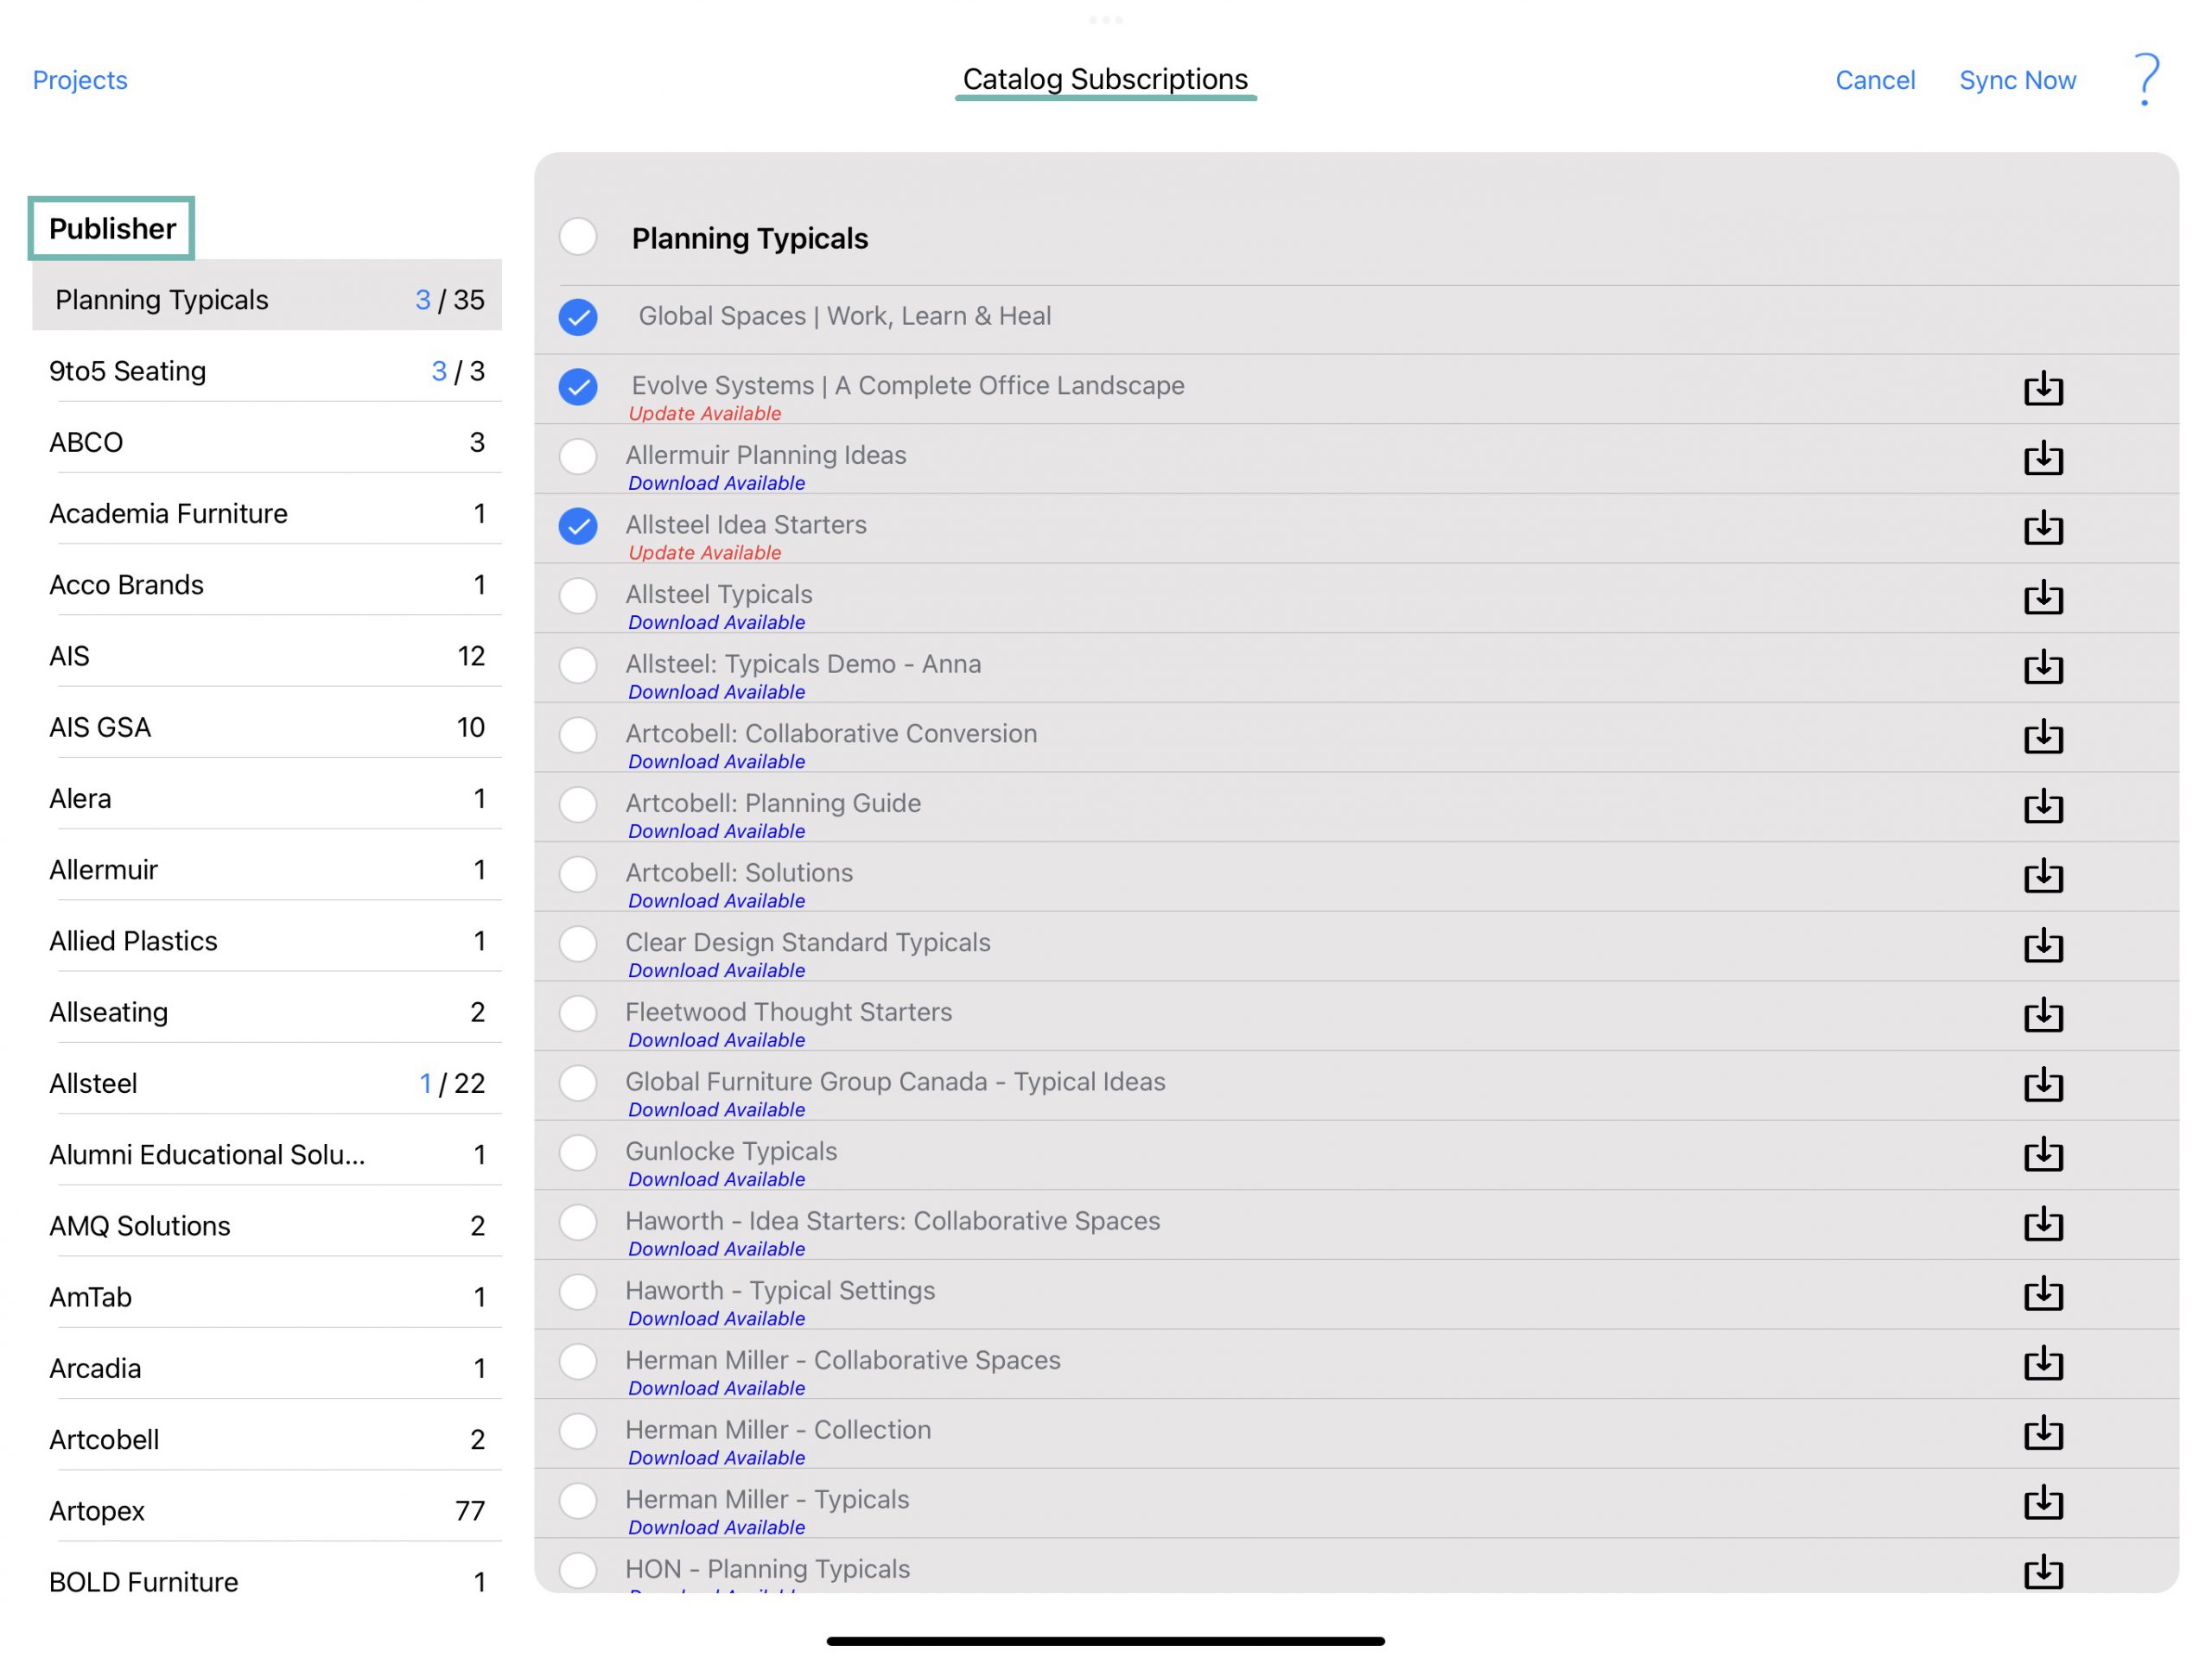This screenshot has height=1658, width=2212.
Task: Download Haworth Idea Starters Collaborative Spaces icon
Action: tap(2043, 1224)
